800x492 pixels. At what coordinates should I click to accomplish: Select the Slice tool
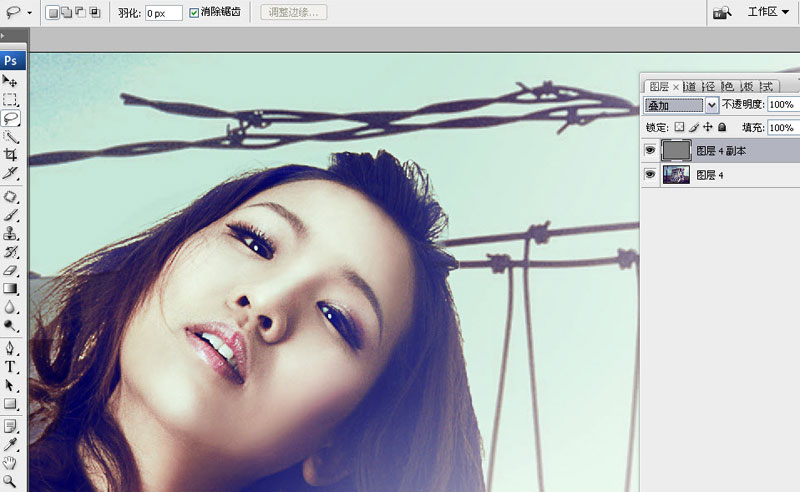(10, 173)
